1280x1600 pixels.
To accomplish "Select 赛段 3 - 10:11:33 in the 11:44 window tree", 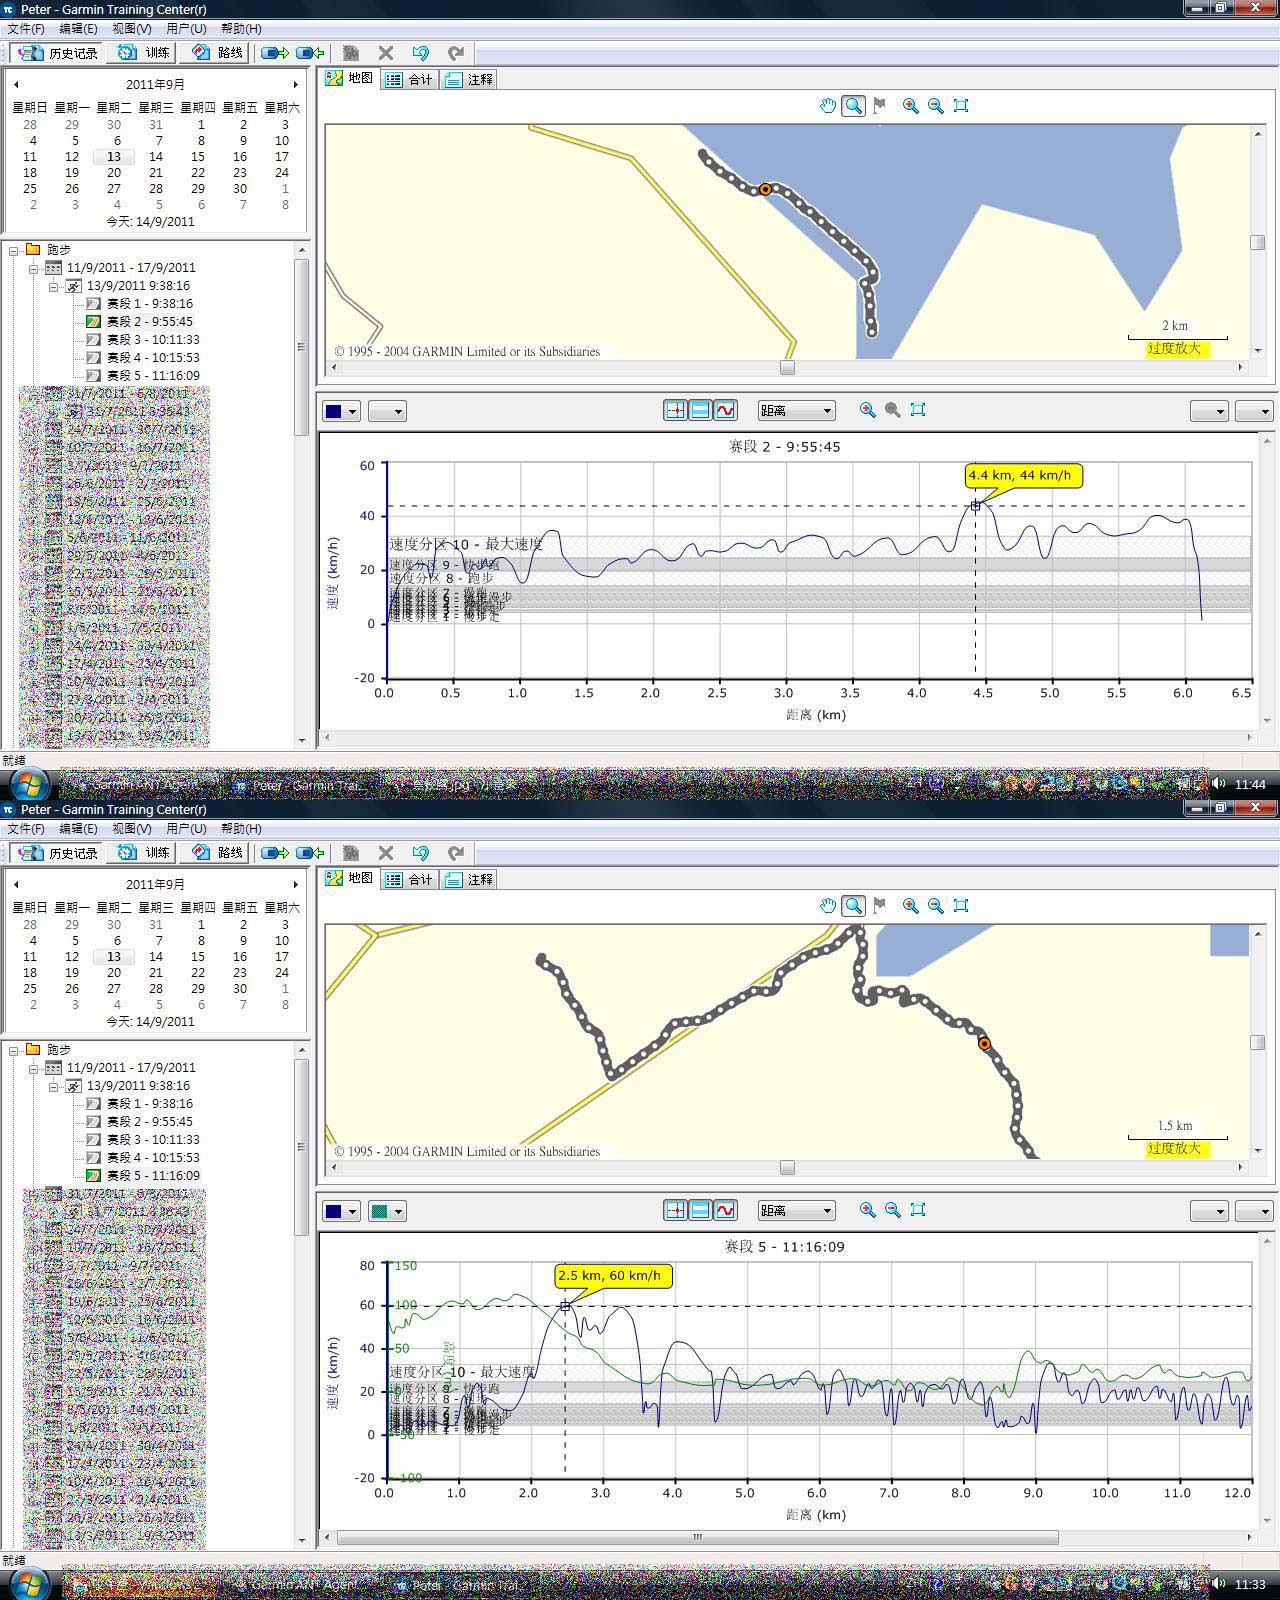I will coord(153,340).
